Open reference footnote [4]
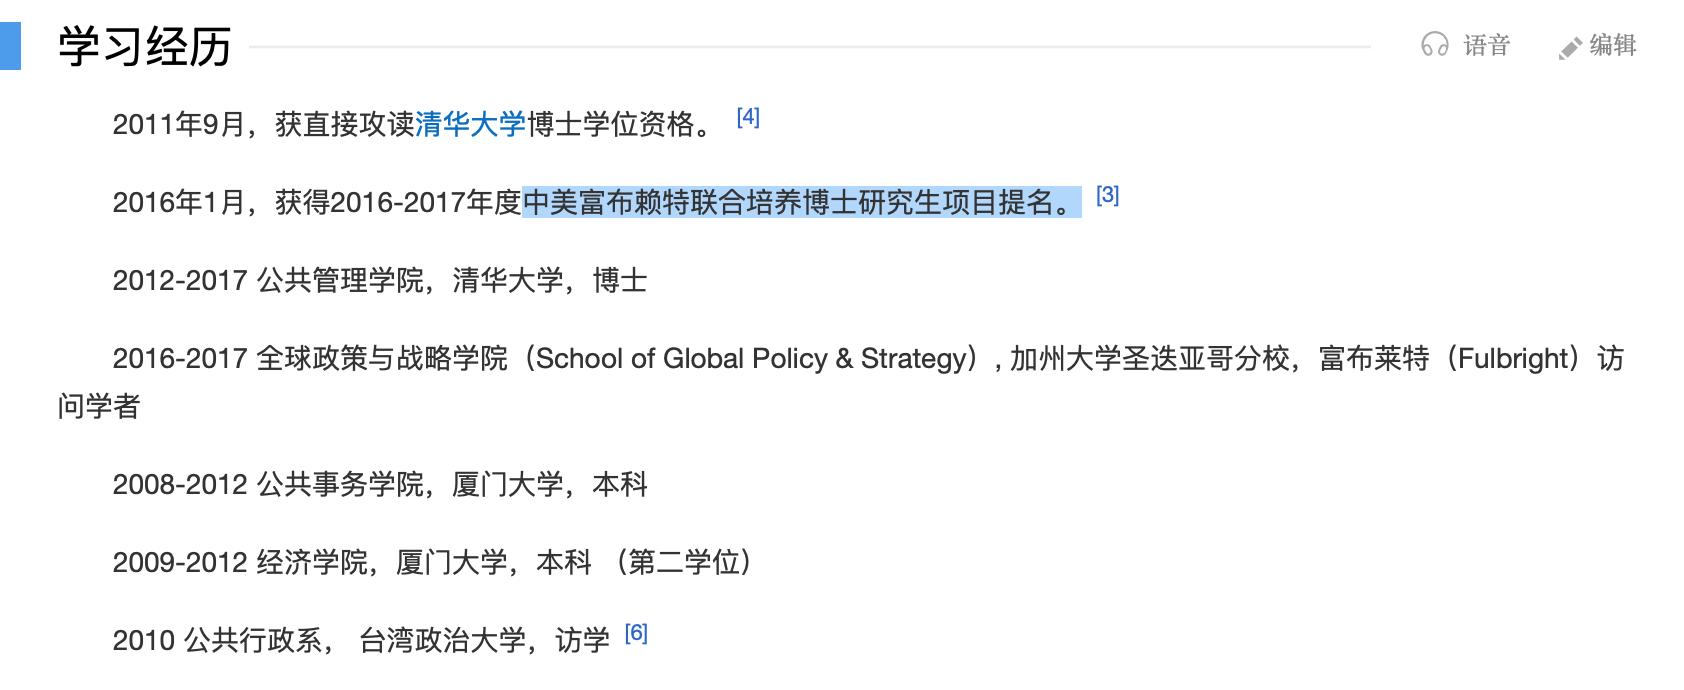 coord(748,117)
